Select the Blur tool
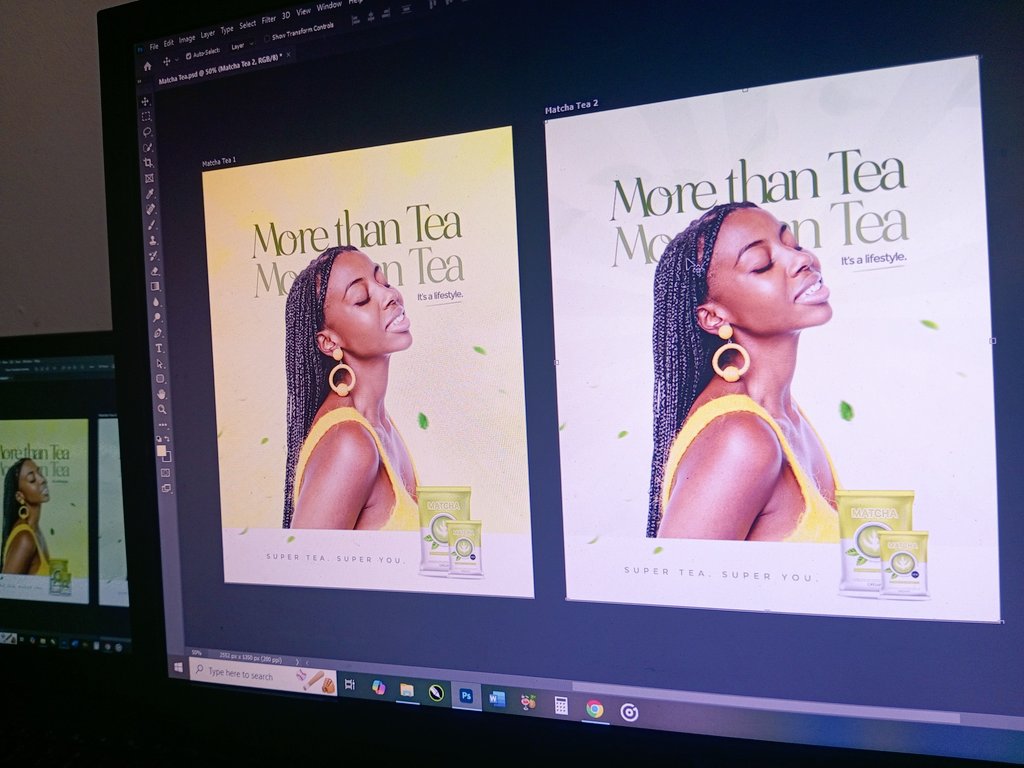The height and width of the screenshot is (768, 1024). 156,302
